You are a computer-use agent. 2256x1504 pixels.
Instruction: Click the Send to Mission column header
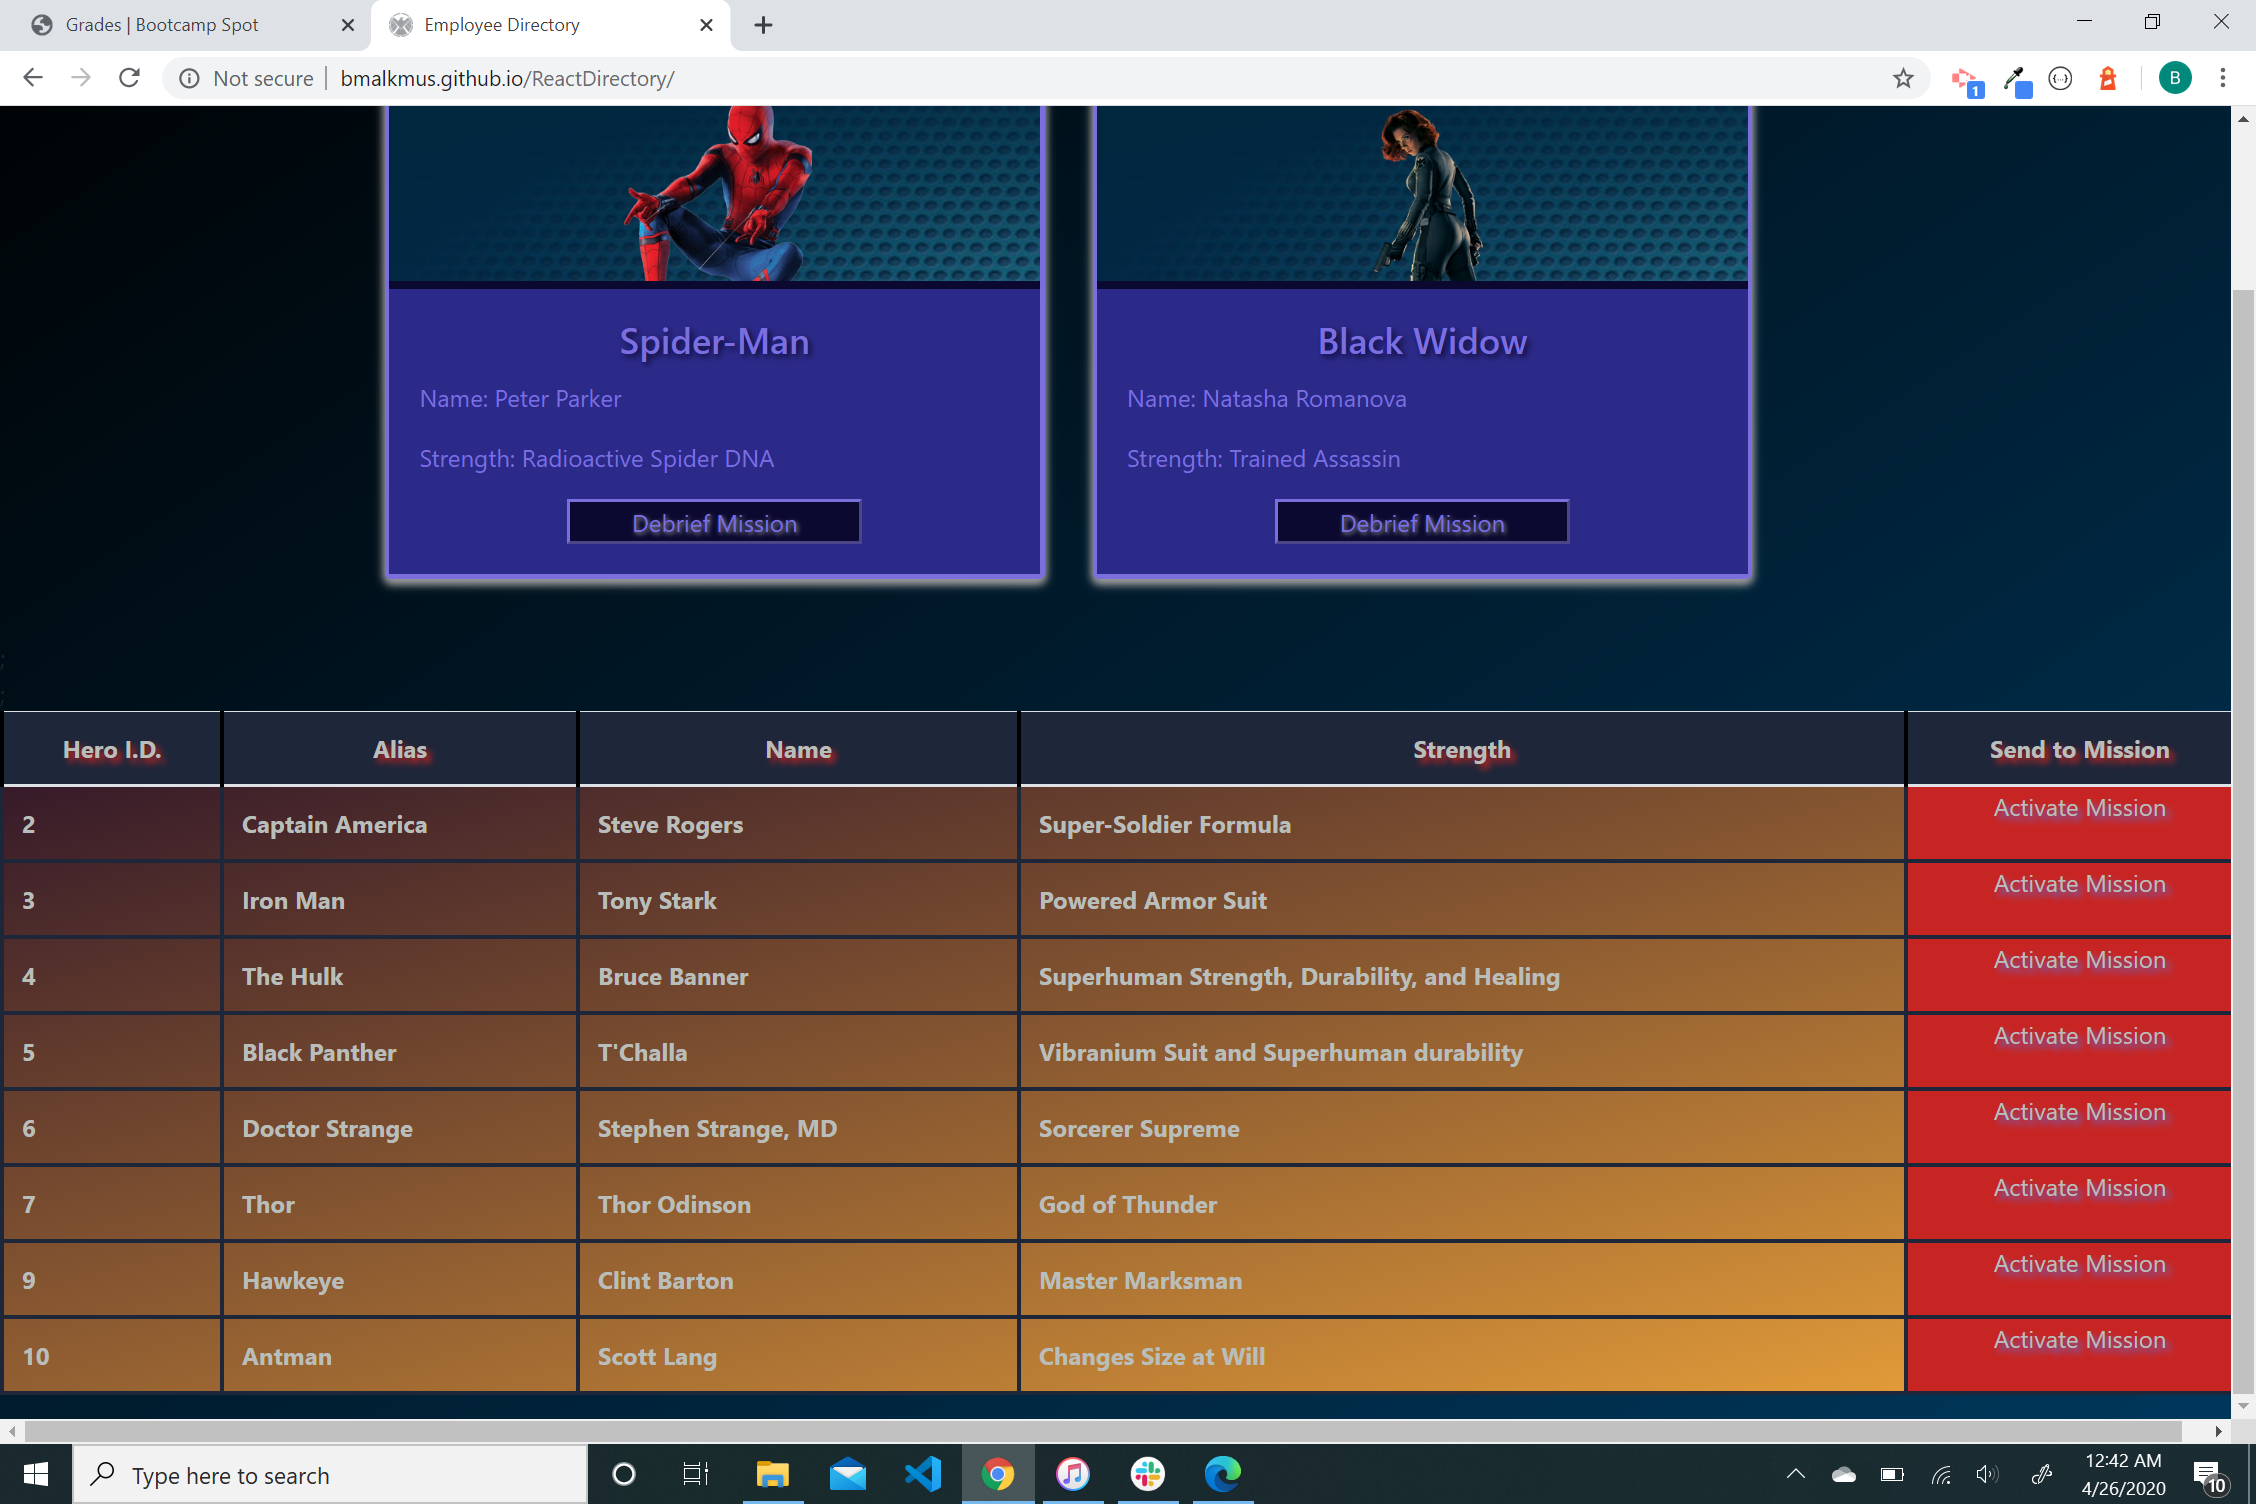tap(2078, 750)
